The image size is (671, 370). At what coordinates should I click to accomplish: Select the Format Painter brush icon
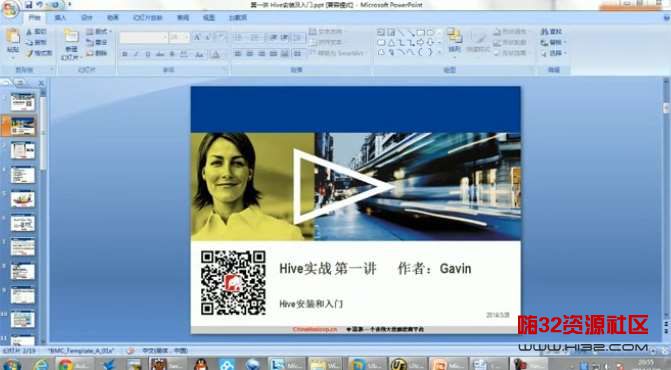pos(29,53)
